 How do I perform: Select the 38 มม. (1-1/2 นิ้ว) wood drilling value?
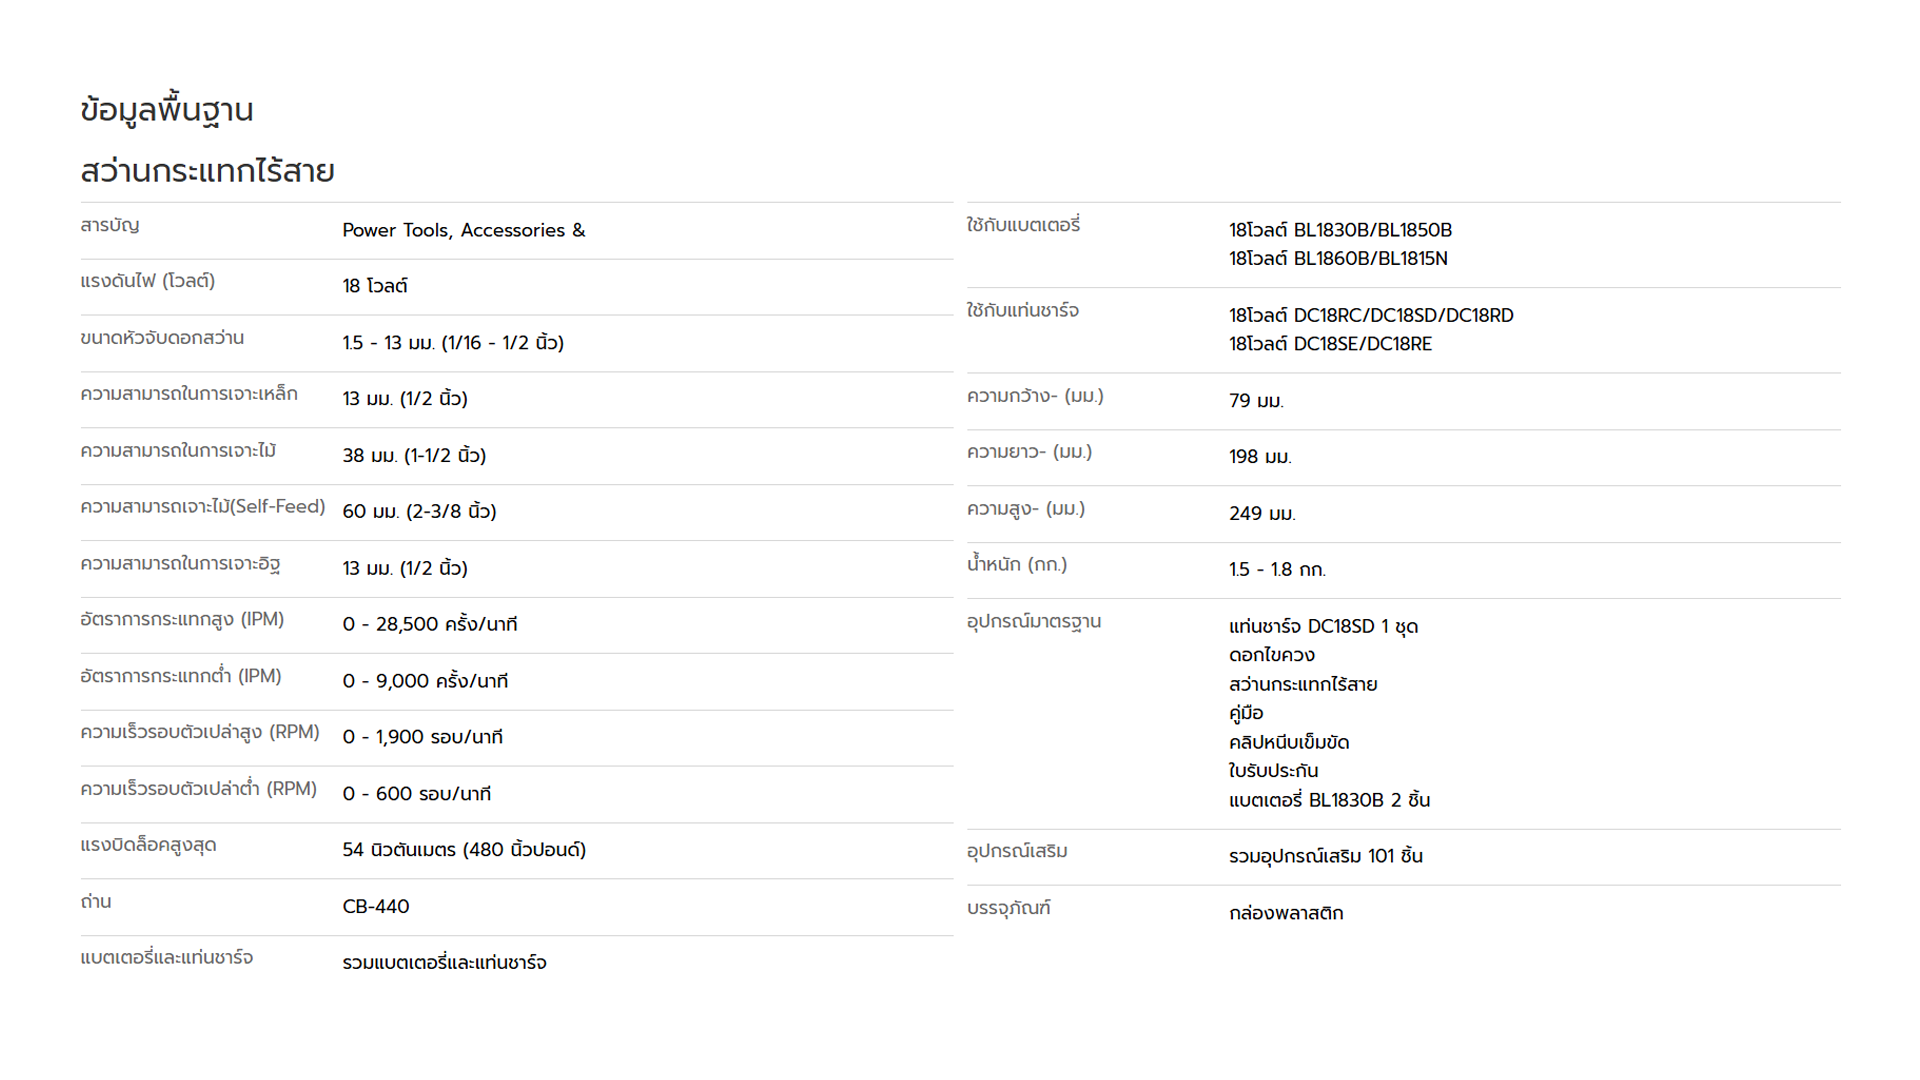(414, 455)
